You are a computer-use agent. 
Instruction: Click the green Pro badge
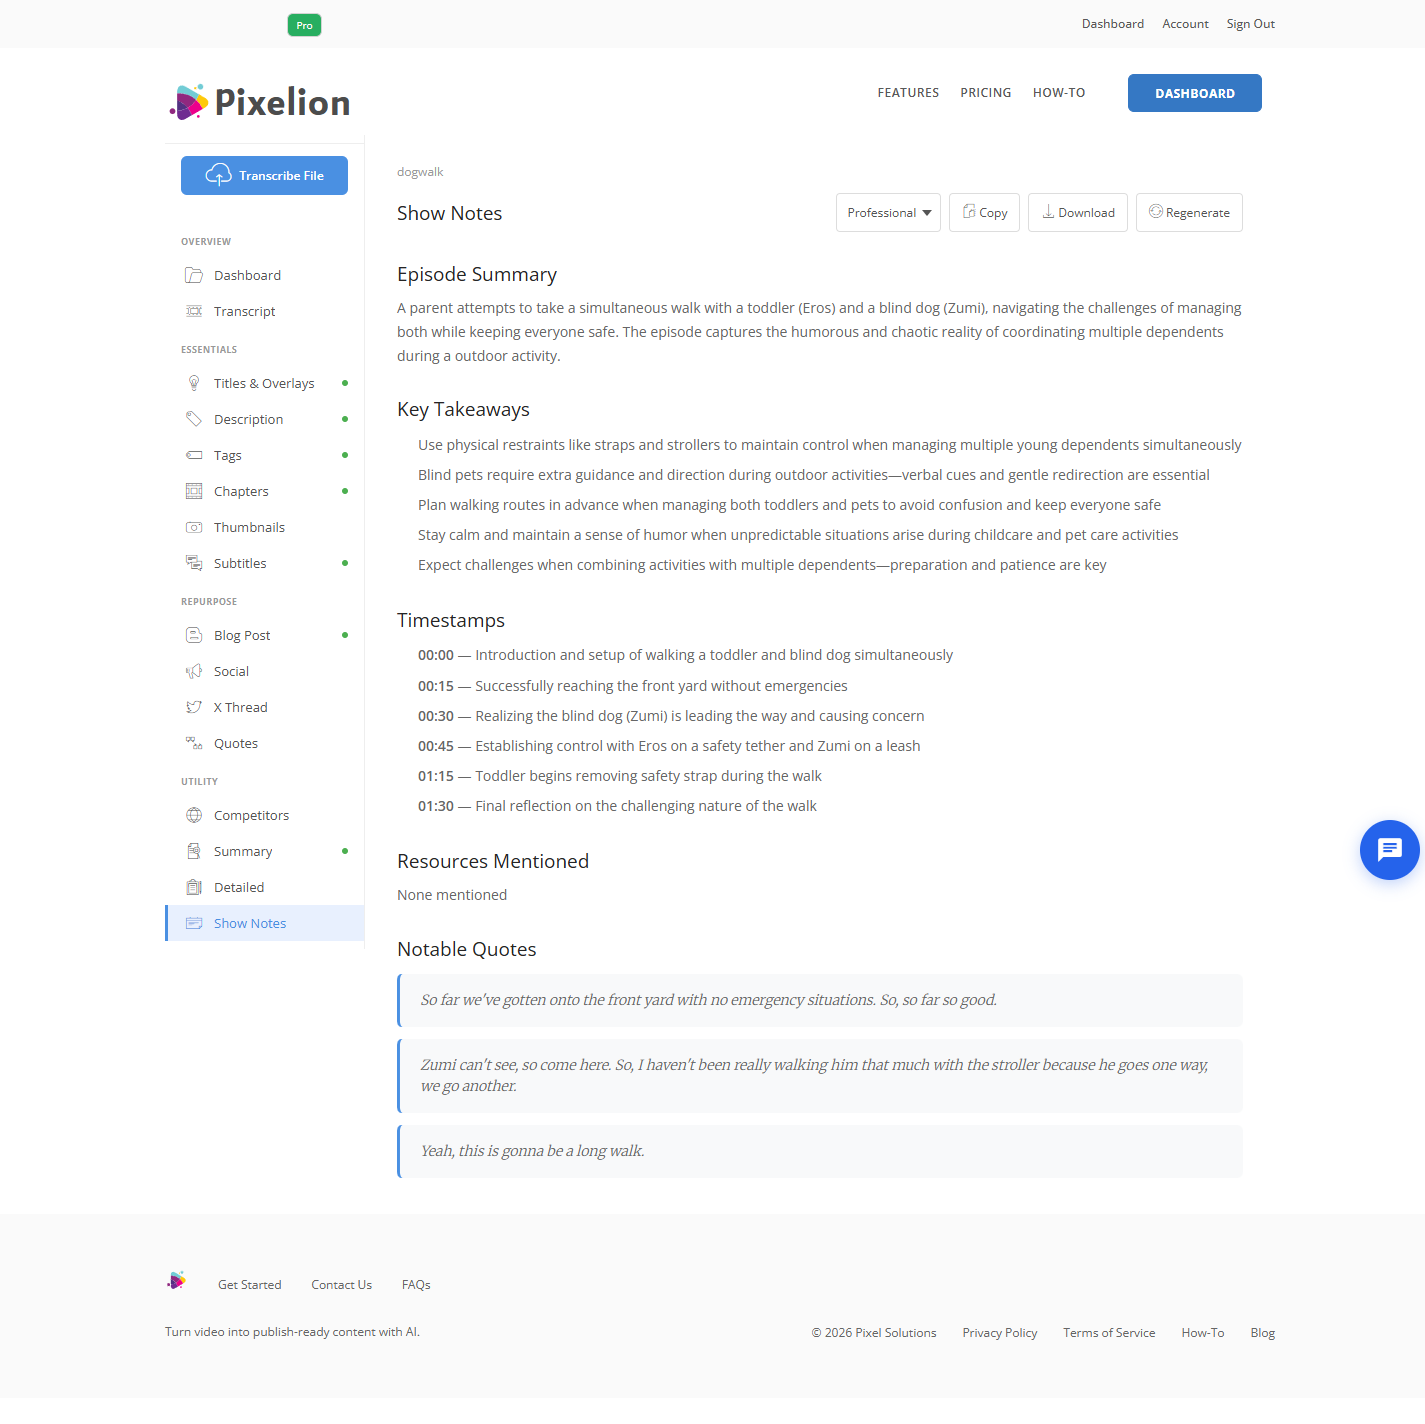304,25
